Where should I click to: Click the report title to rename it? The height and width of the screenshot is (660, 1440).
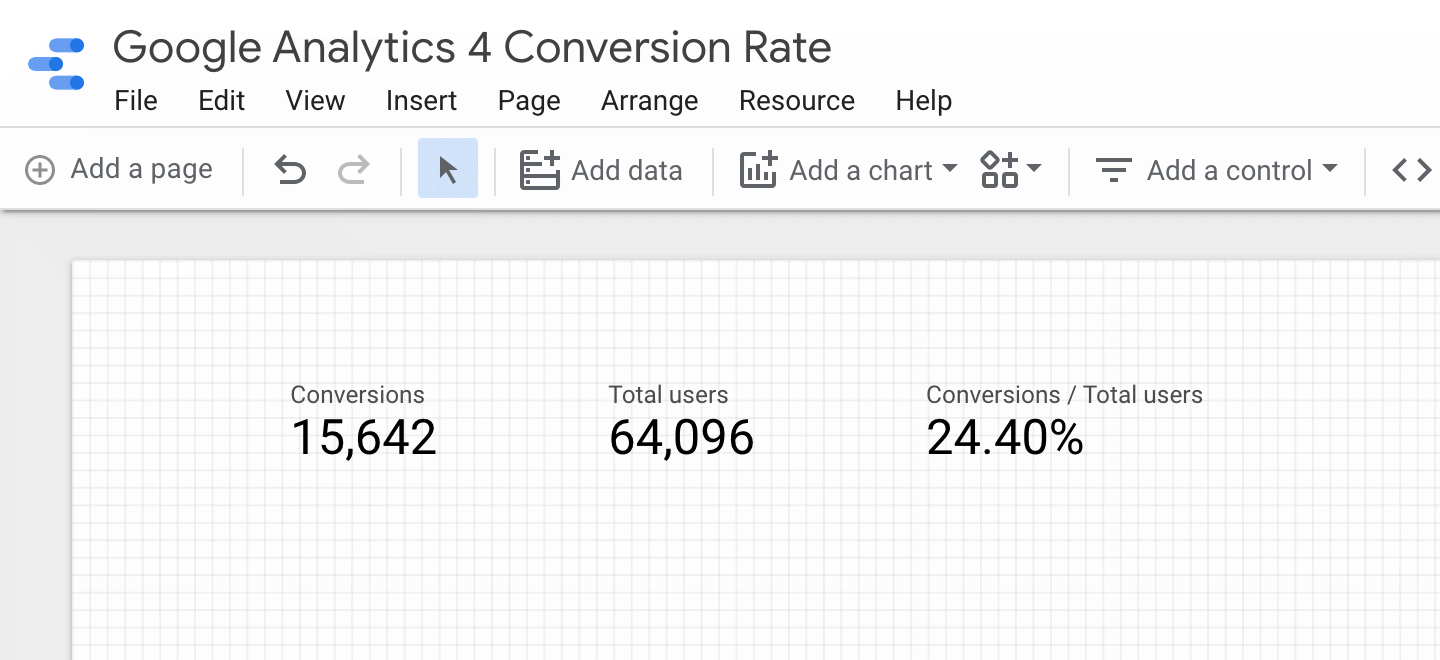pyautogui.click(x=472, y=47)
